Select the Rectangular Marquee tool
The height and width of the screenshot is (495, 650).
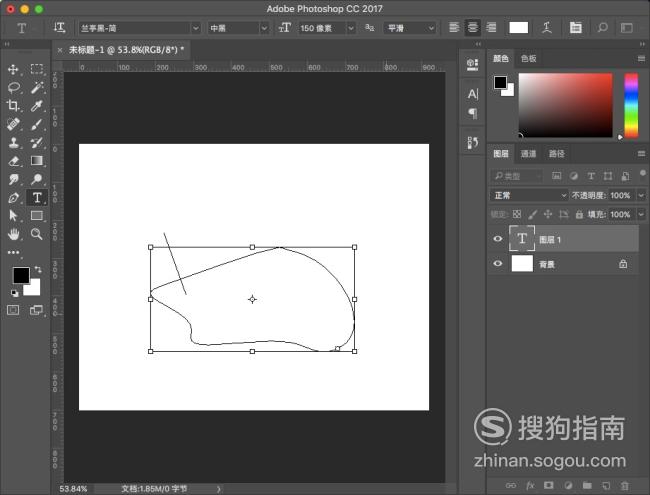pyautogui.click(x=36, y=69)
